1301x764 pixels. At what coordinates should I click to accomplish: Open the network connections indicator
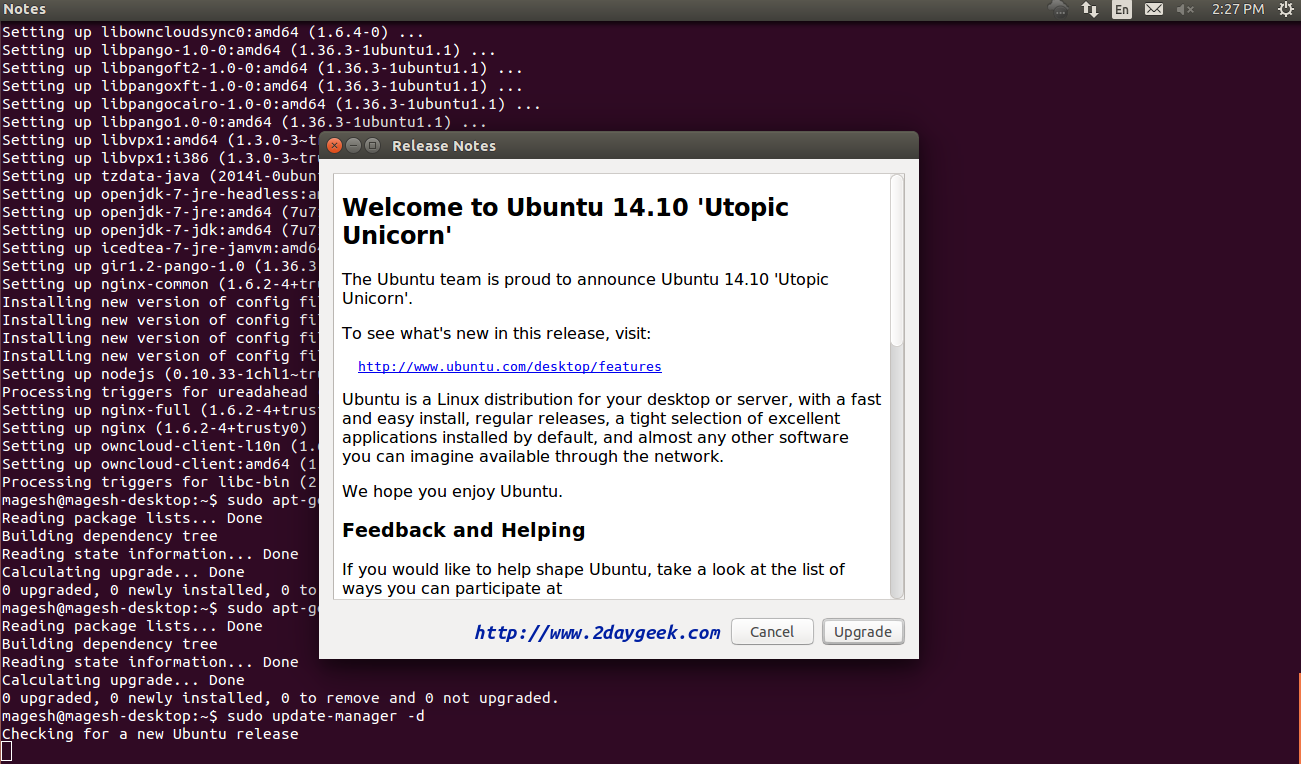(1090, 9)
